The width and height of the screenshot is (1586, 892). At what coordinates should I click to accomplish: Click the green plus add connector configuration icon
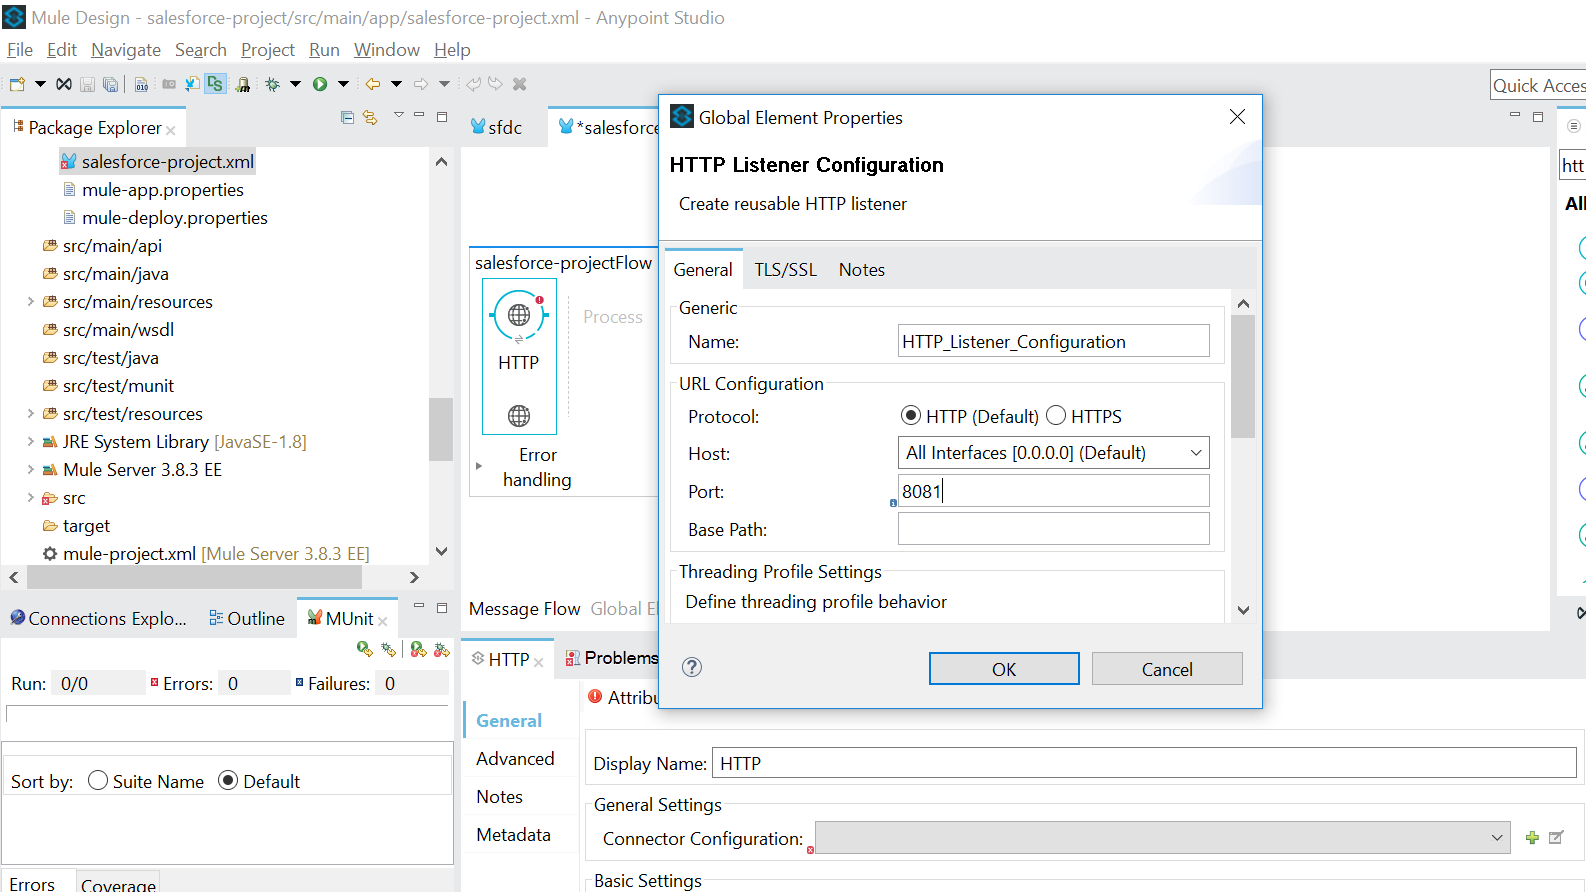coord(1532,838)
